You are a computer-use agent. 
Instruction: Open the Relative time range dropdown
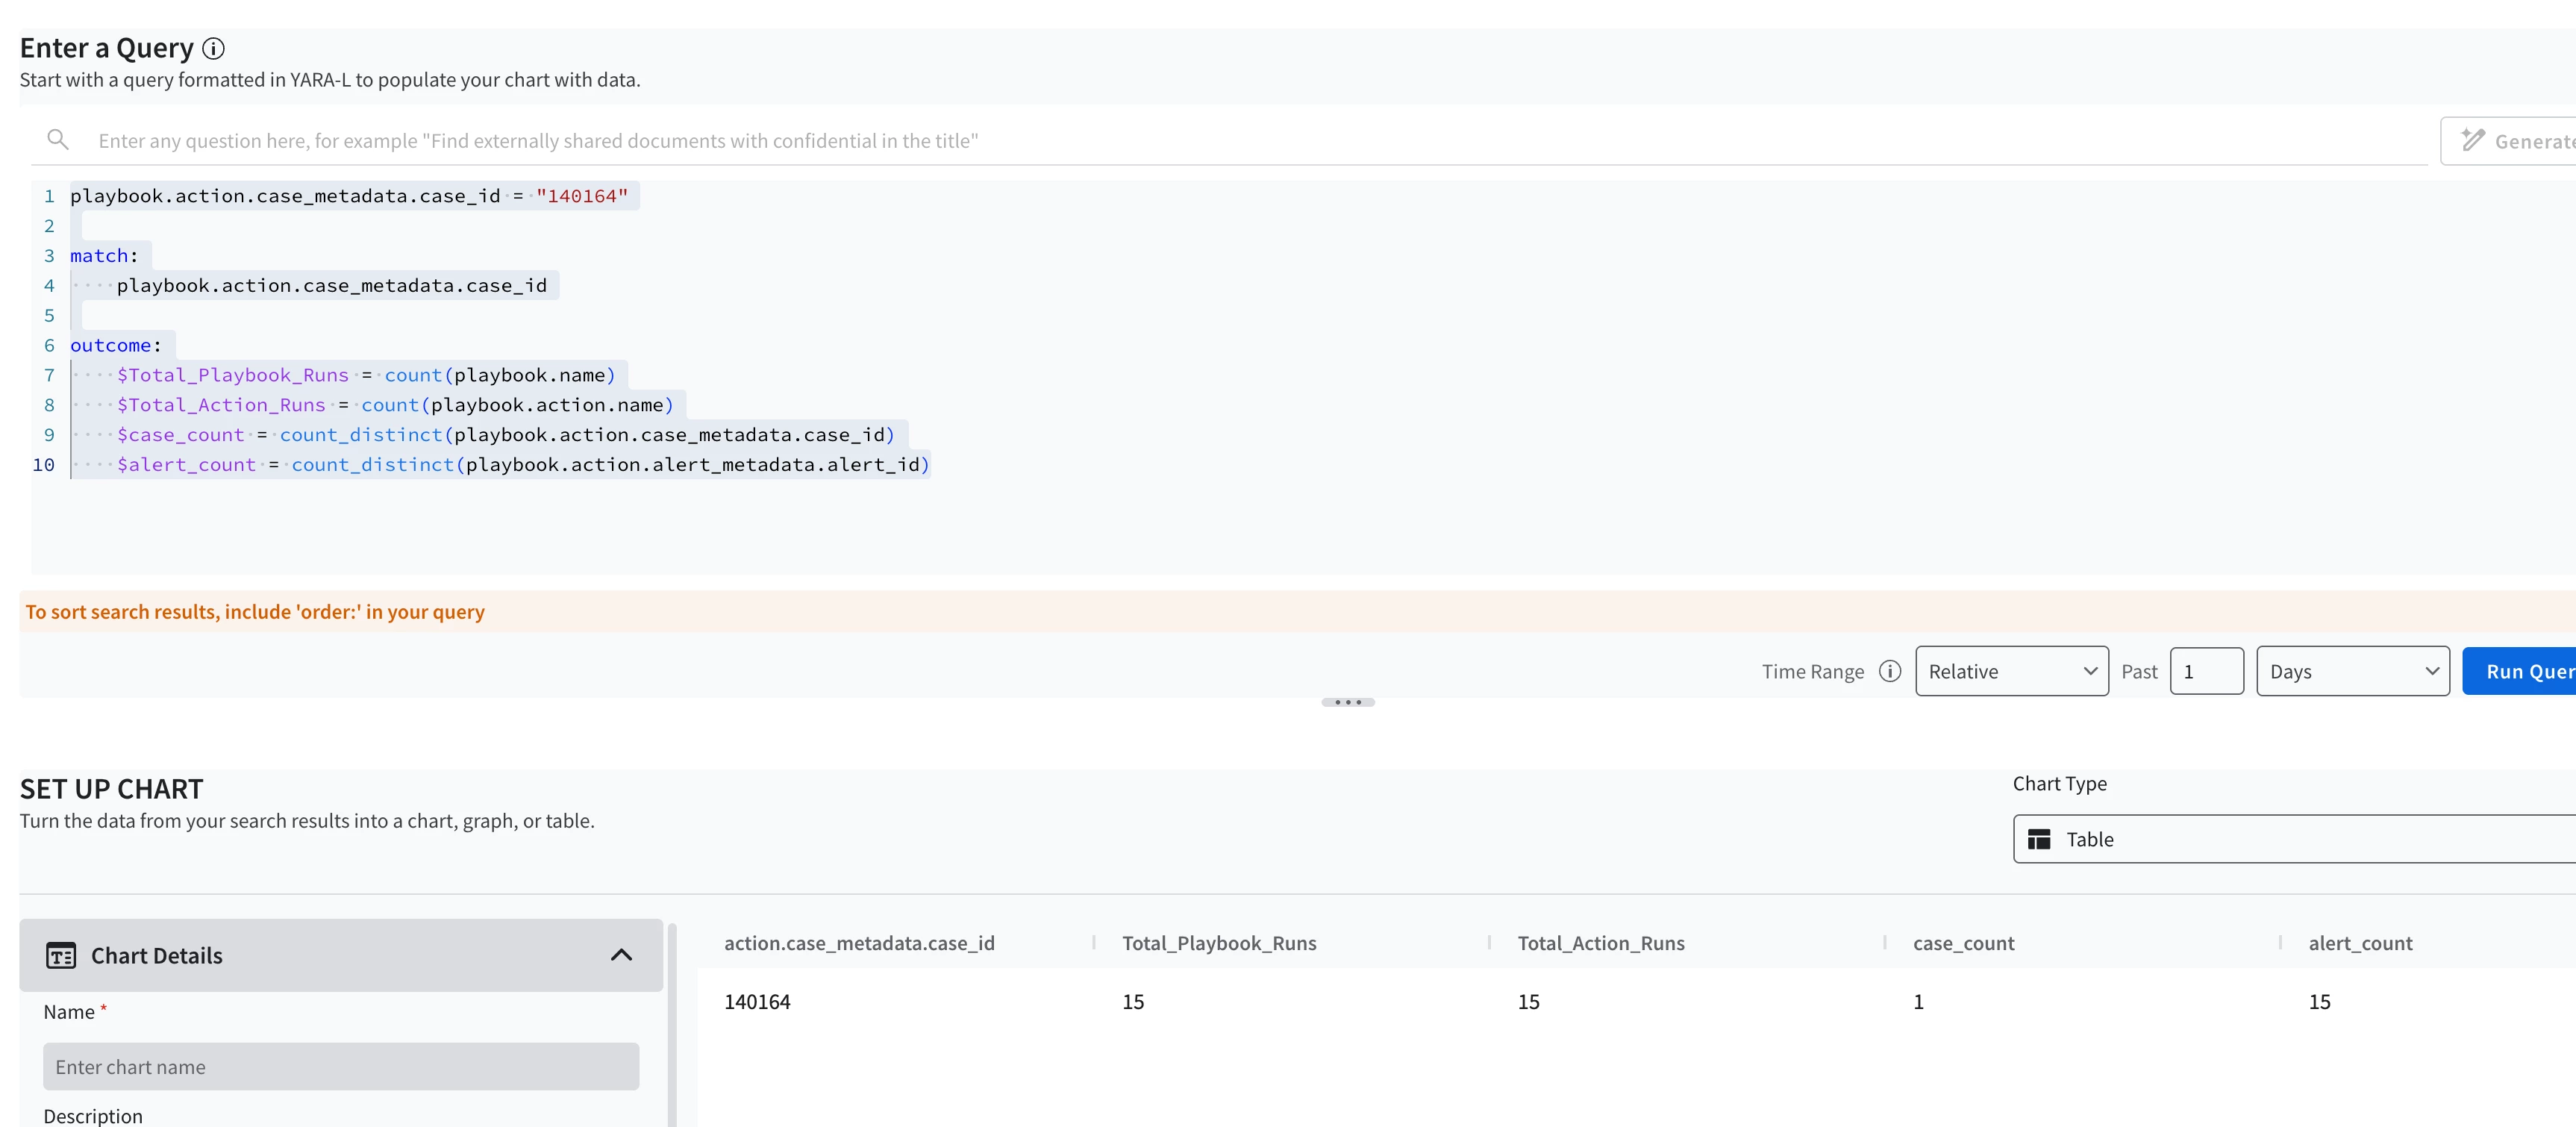[x=2011, y=671]
